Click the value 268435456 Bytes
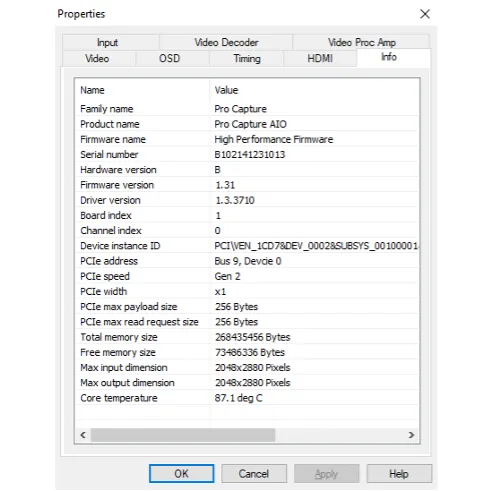This screenshot has width=491, height=491. pyautogui.click(x=252, y=337)
